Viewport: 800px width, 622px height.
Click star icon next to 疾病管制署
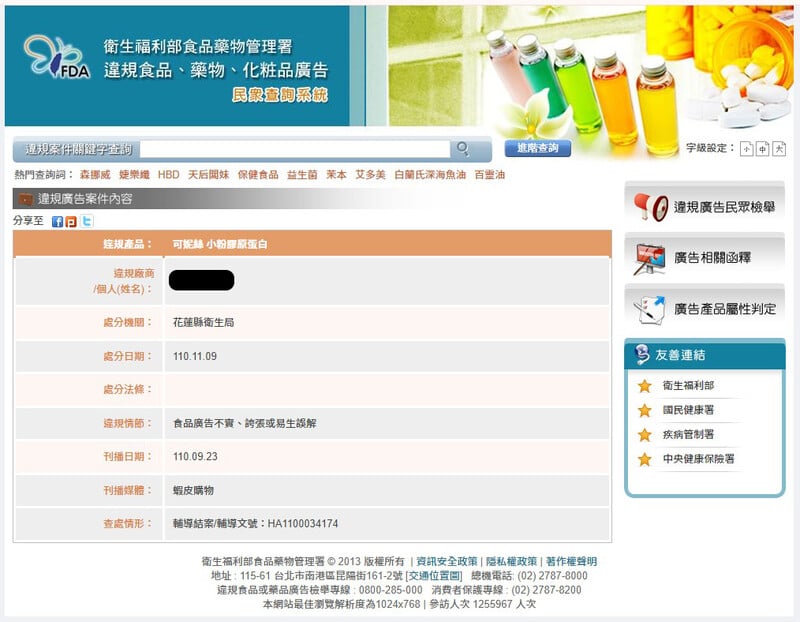pyautogui.click(x=645, y=435)
